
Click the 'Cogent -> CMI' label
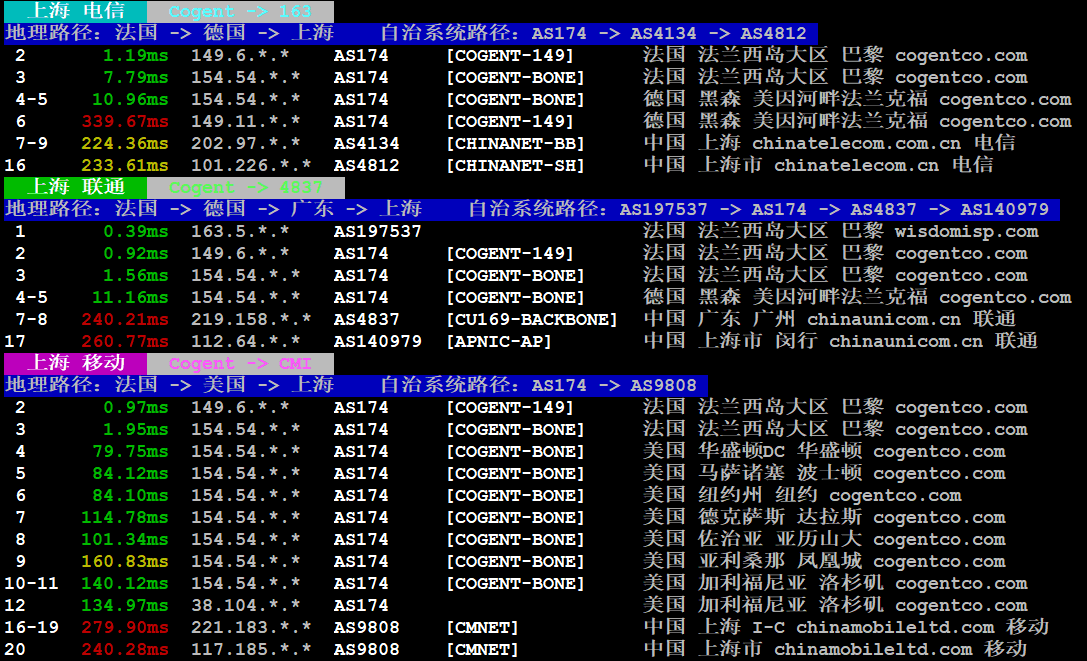point(240,364)
